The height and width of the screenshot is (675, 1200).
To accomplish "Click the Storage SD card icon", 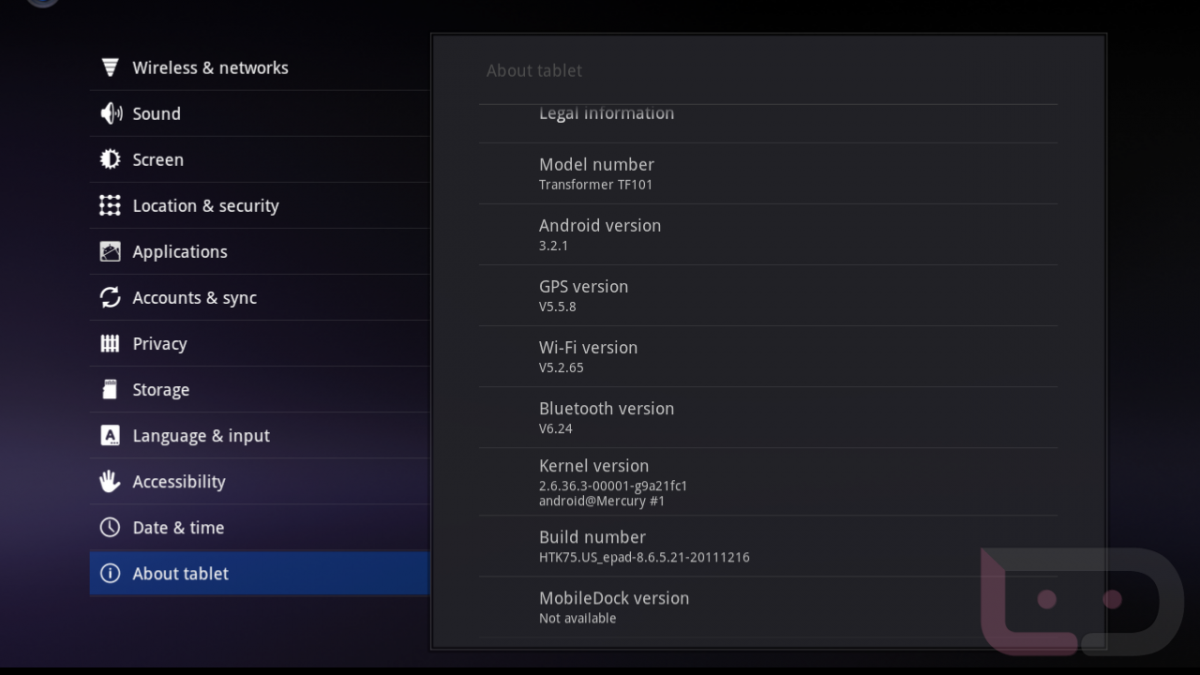I will 110,390.
